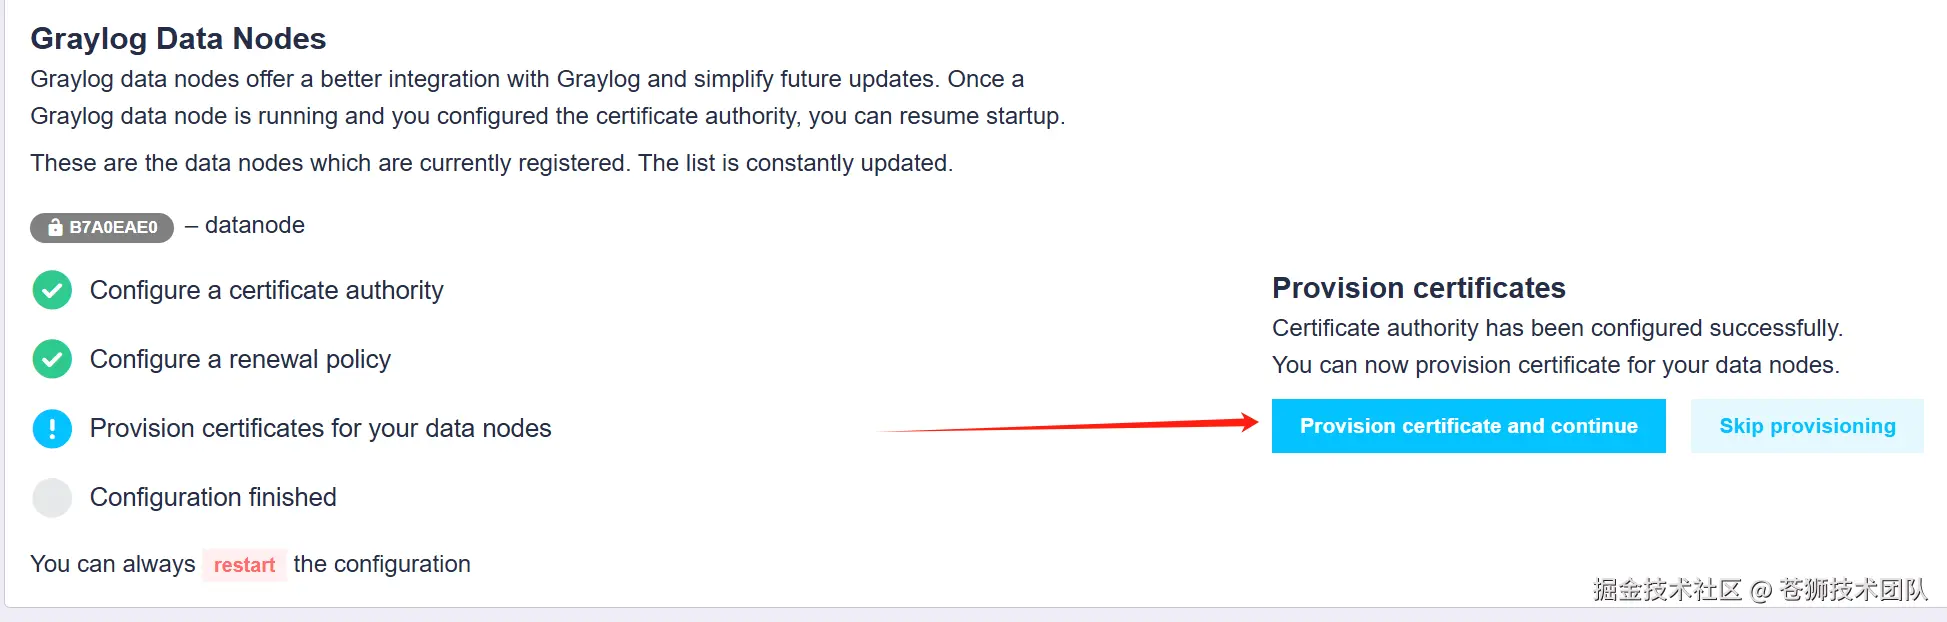Image resolution: width=1947 pixels, height=622 pixels.
Task: Click 'Certificate authority has been configured successfully' text
Action: pos(1556,328)
